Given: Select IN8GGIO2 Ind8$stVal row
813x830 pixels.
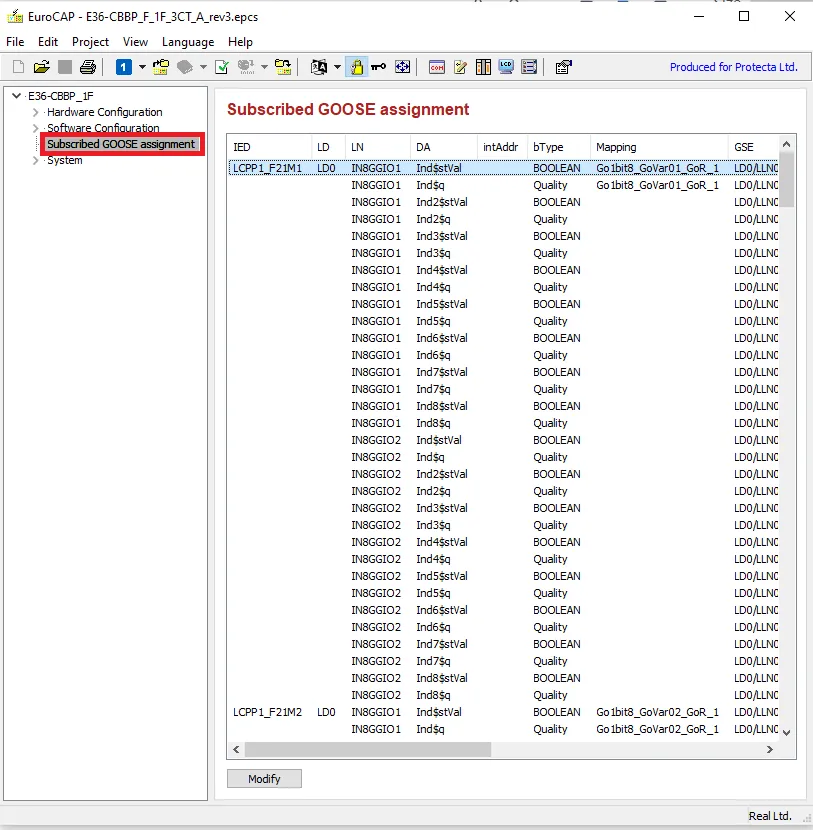Looking at the screenshot, I should (x=503, y=678).
